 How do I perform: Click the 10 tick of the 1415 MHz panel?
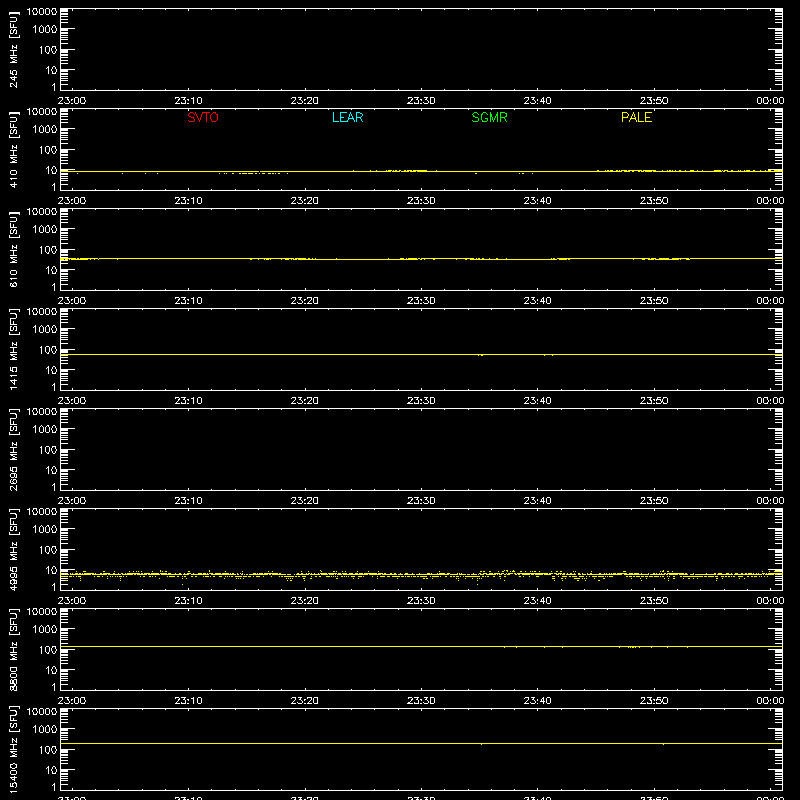pyautogui.click(x=51, y=370)
